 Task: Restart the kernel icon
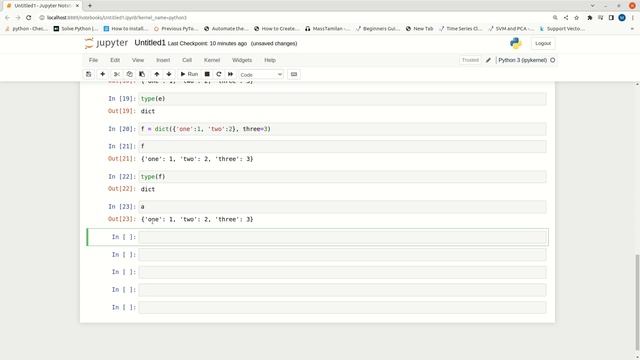(219, 74)
